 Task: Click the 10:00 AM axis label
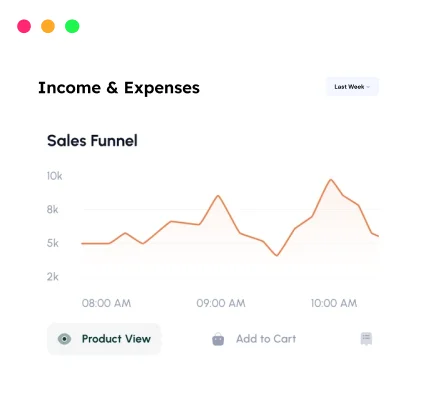pyautogui.click(x=334, y=303)
